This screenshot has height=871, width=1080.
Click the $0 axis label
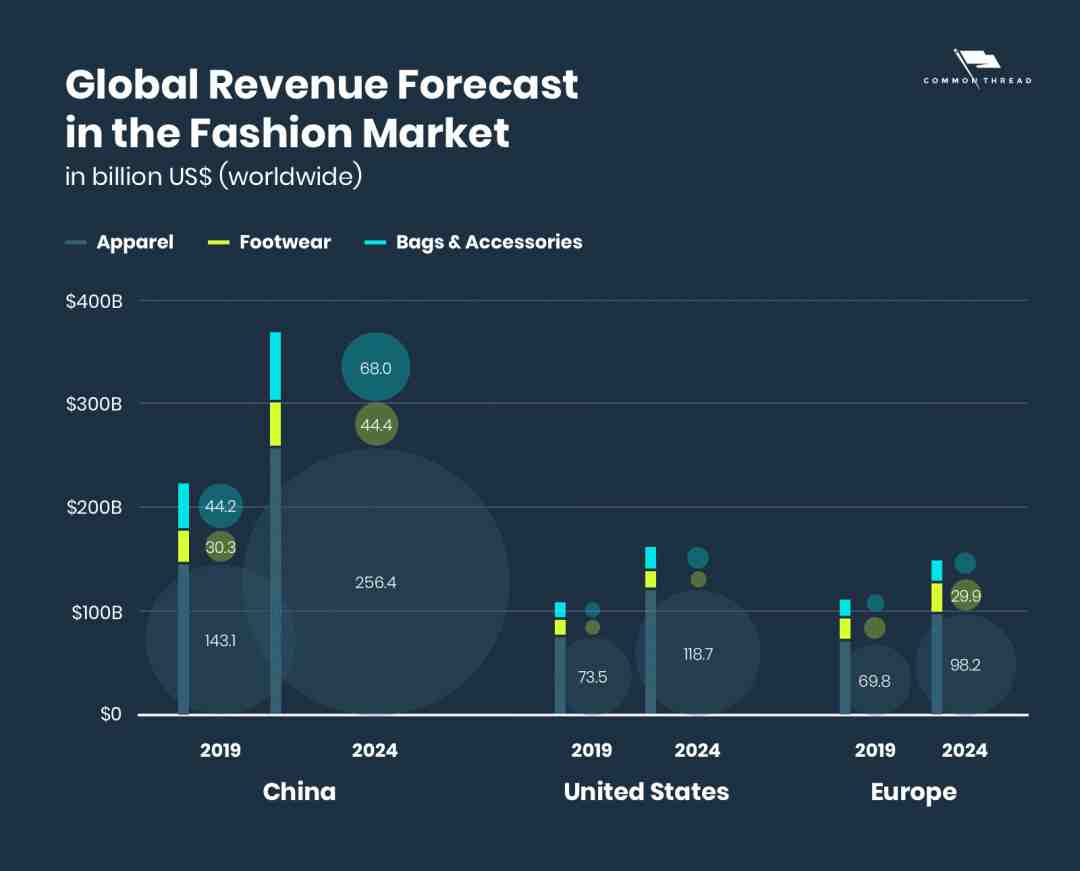pyautogui.click(x=111, y=714)
